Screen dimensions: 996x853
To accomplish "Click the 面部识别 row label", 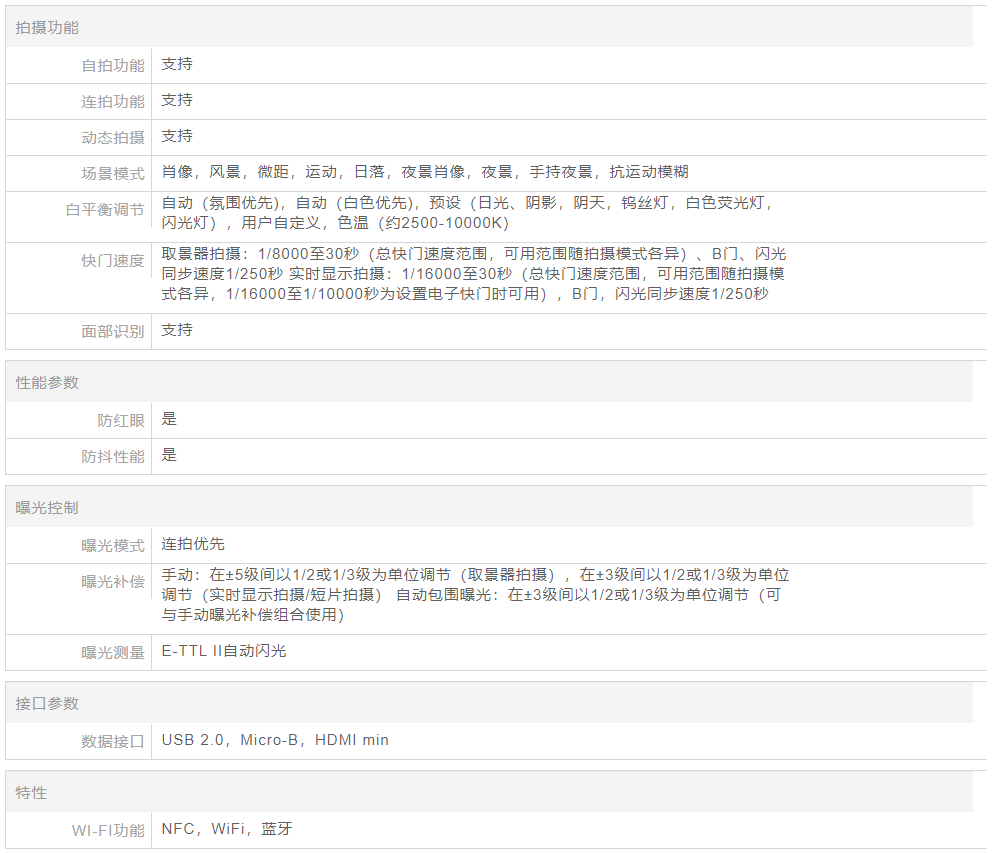I will click(112, 332).
